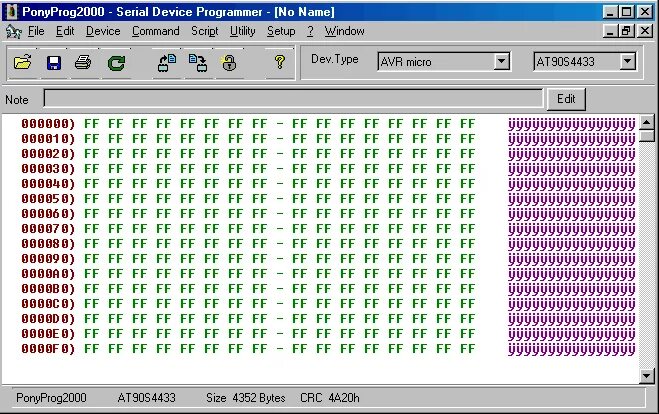The image size is (659, 414).
Task: Click address label 000060)
Action: tap(48, 214)
